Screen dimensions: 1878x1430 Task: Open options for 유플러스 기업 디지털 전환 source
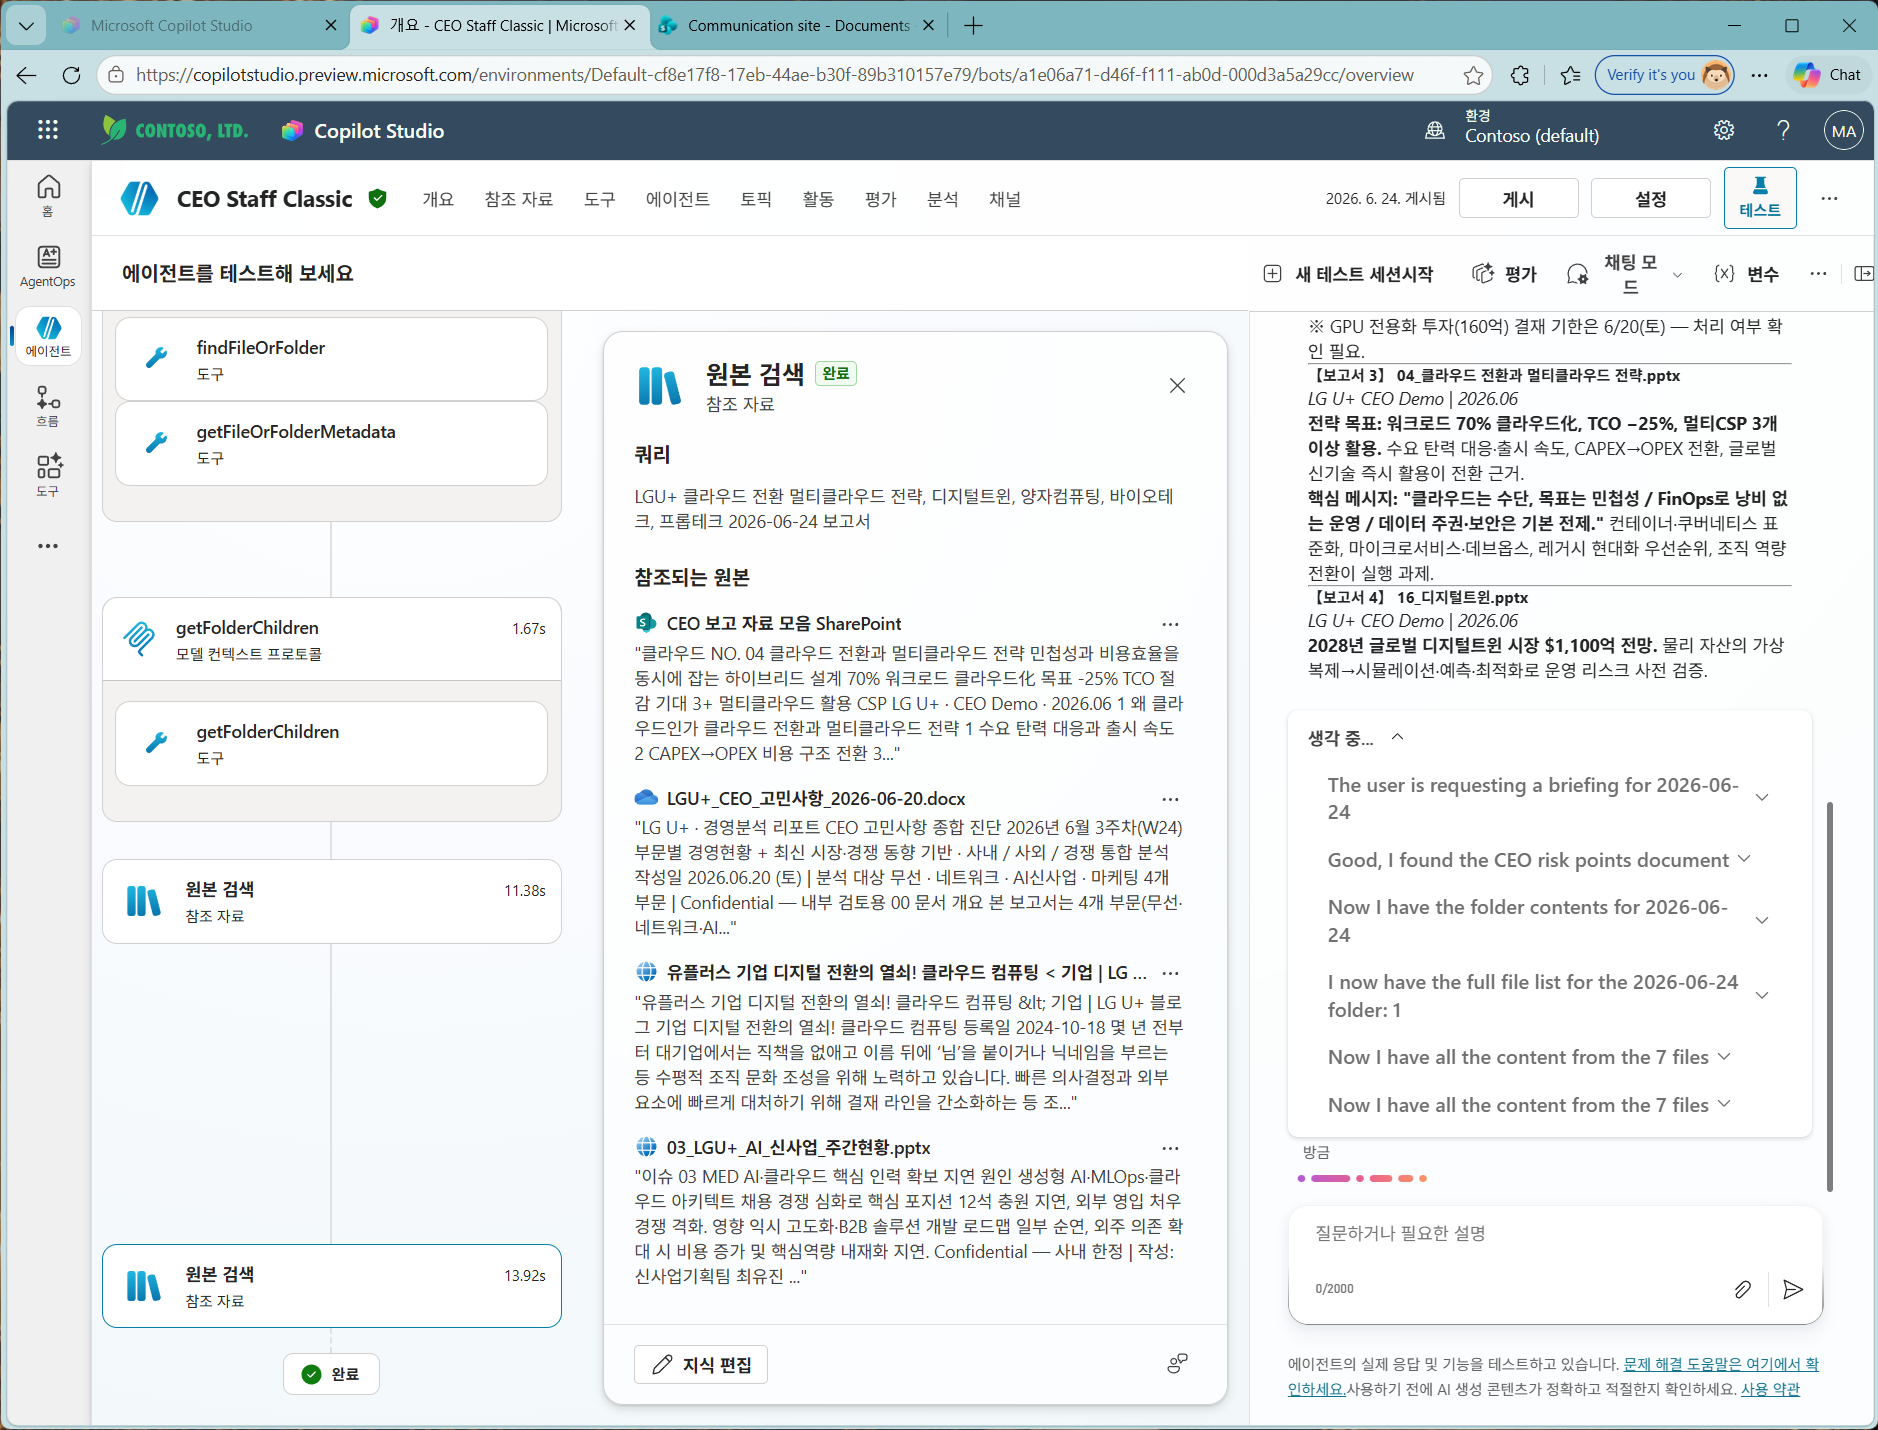pos(1170,973)
